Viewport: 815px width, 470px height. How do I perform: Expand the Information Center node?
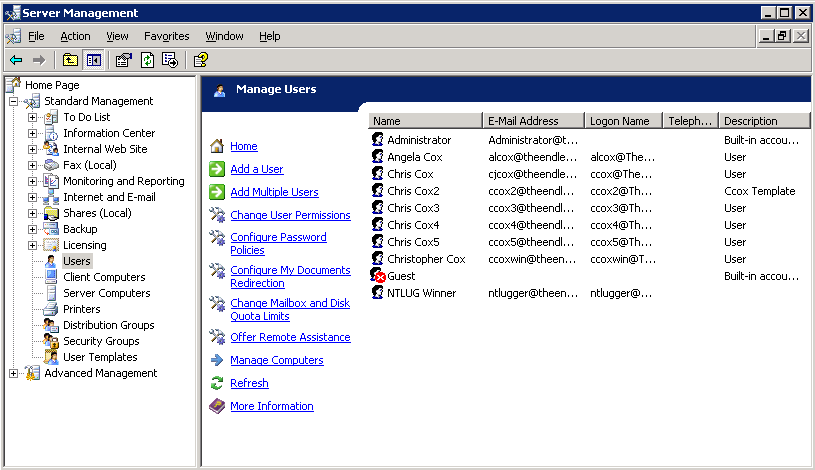(x=32, y=134)
